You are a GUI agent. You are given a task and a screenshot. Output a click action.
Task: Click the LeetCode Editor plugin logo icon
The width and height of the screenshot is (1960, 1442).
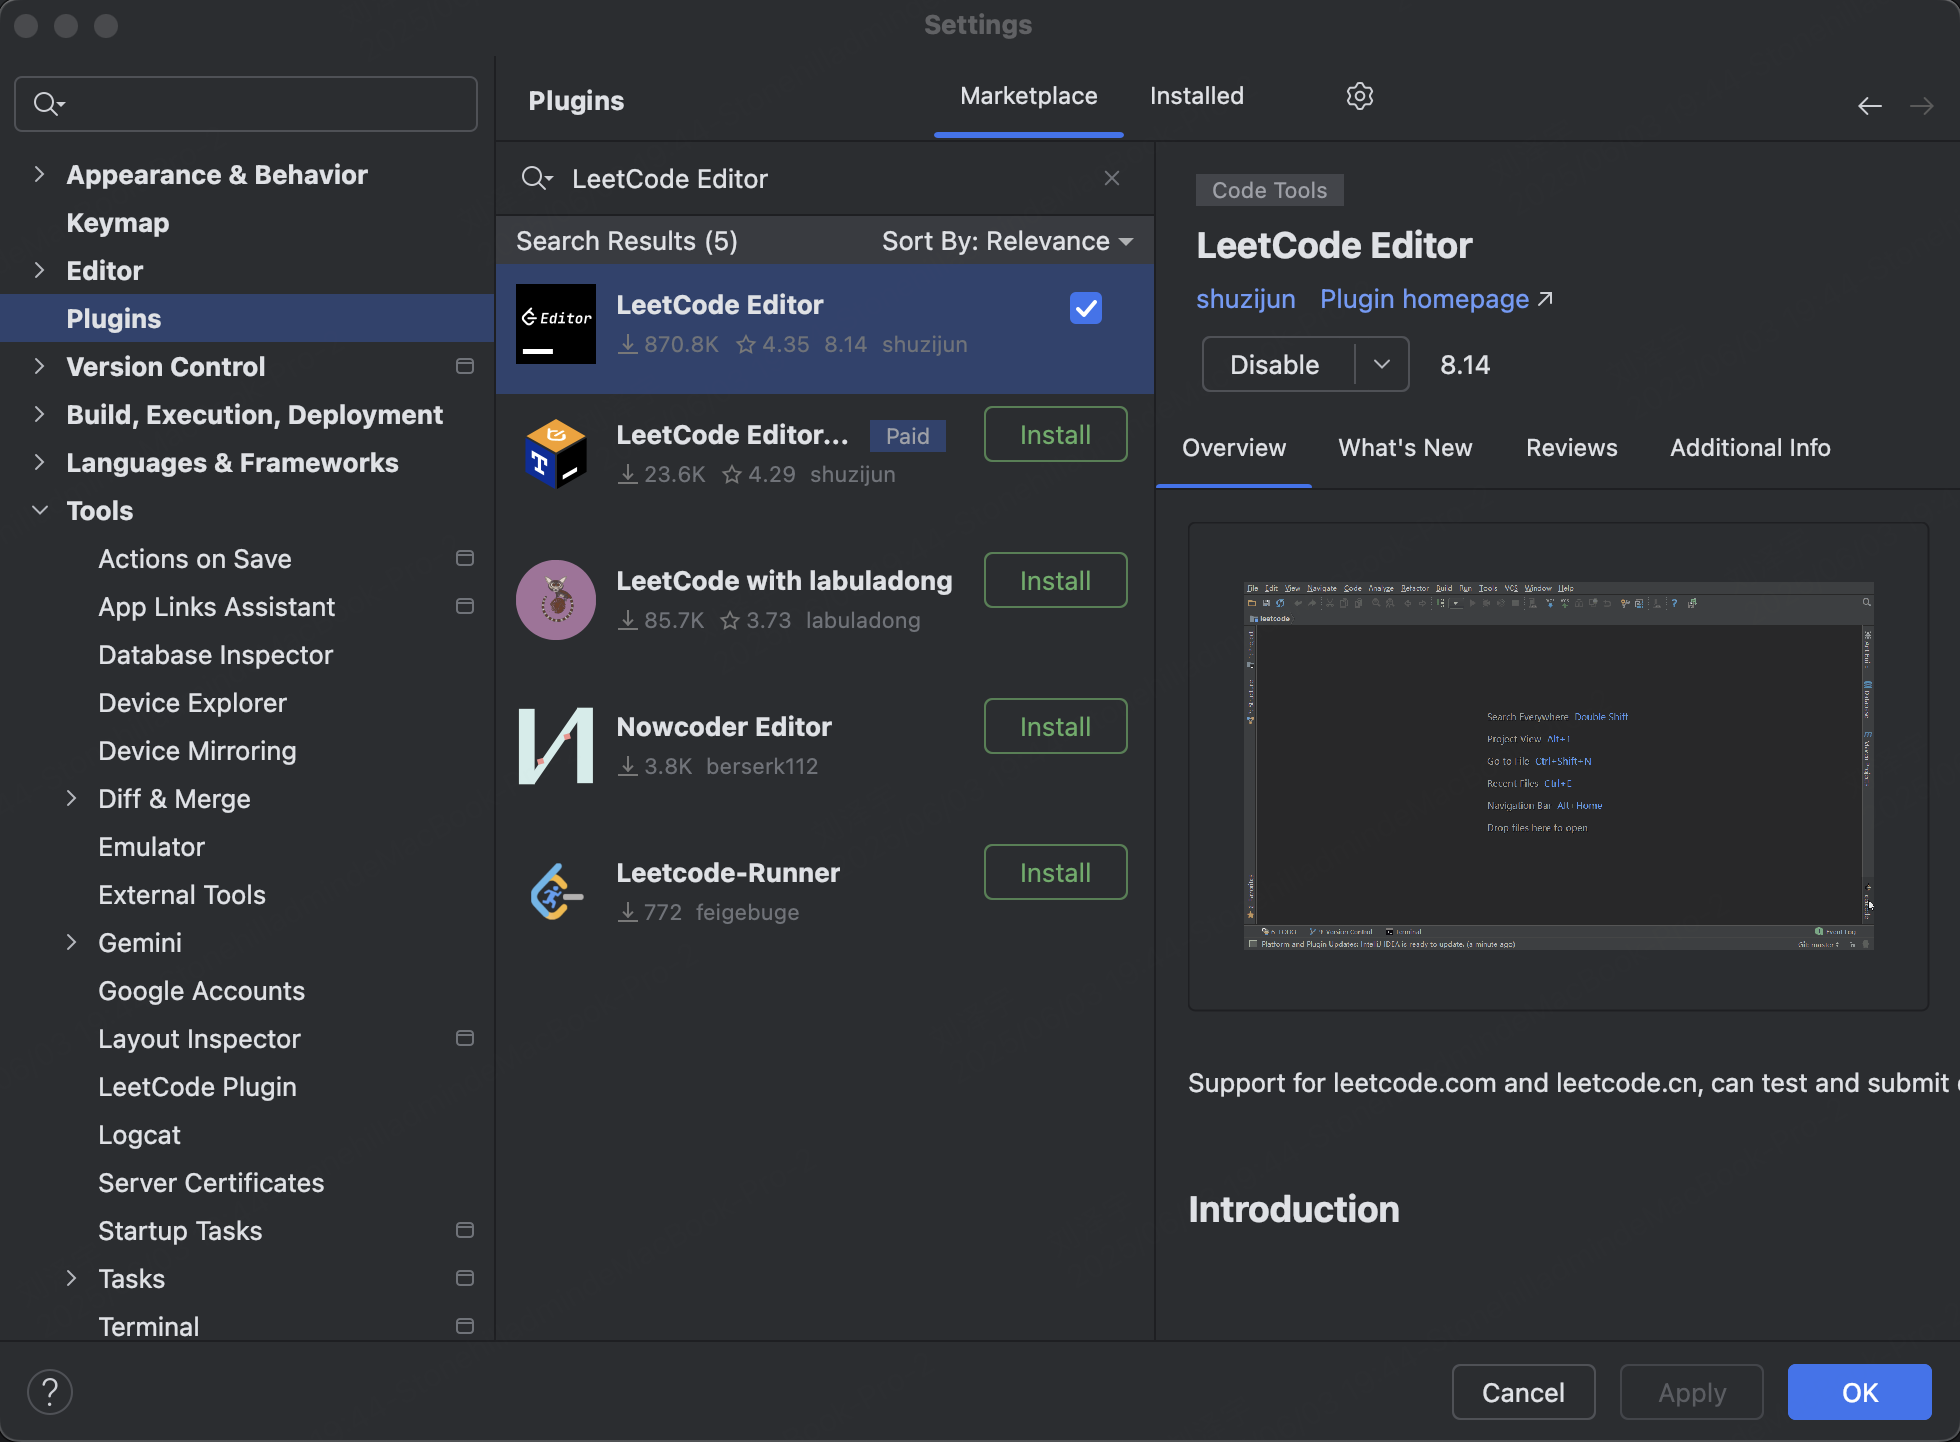pos(556,324)
